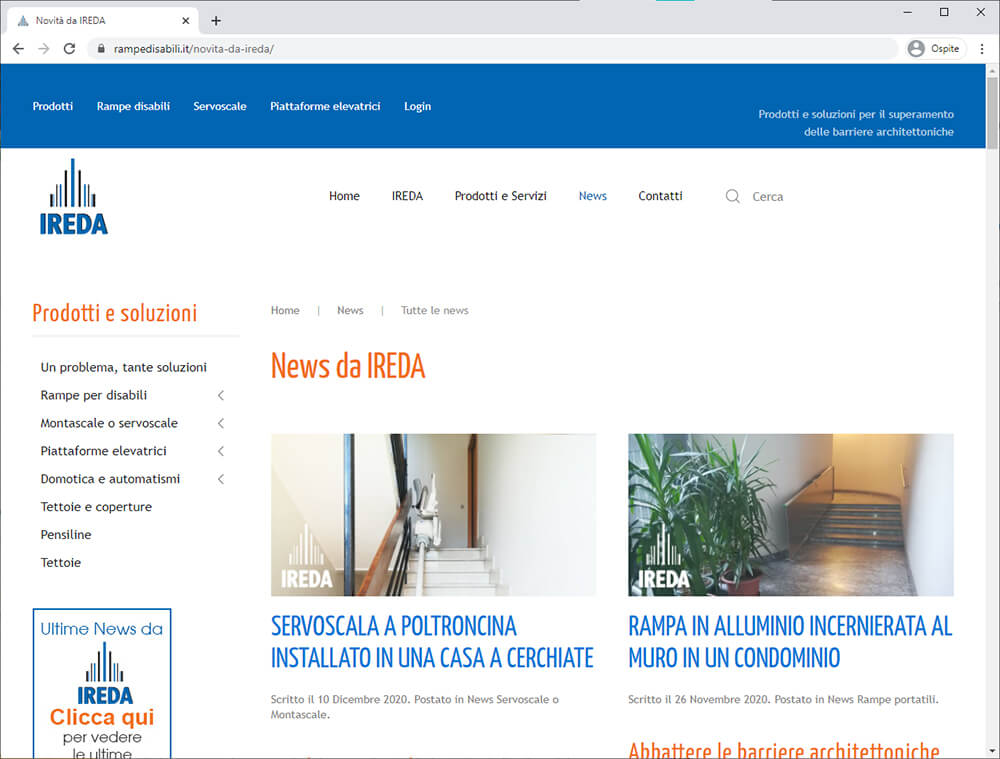The width and height of the screenshot is (1000, 759).
Task: Open Servoscale in the blue top bar
Action: [220, 107]
